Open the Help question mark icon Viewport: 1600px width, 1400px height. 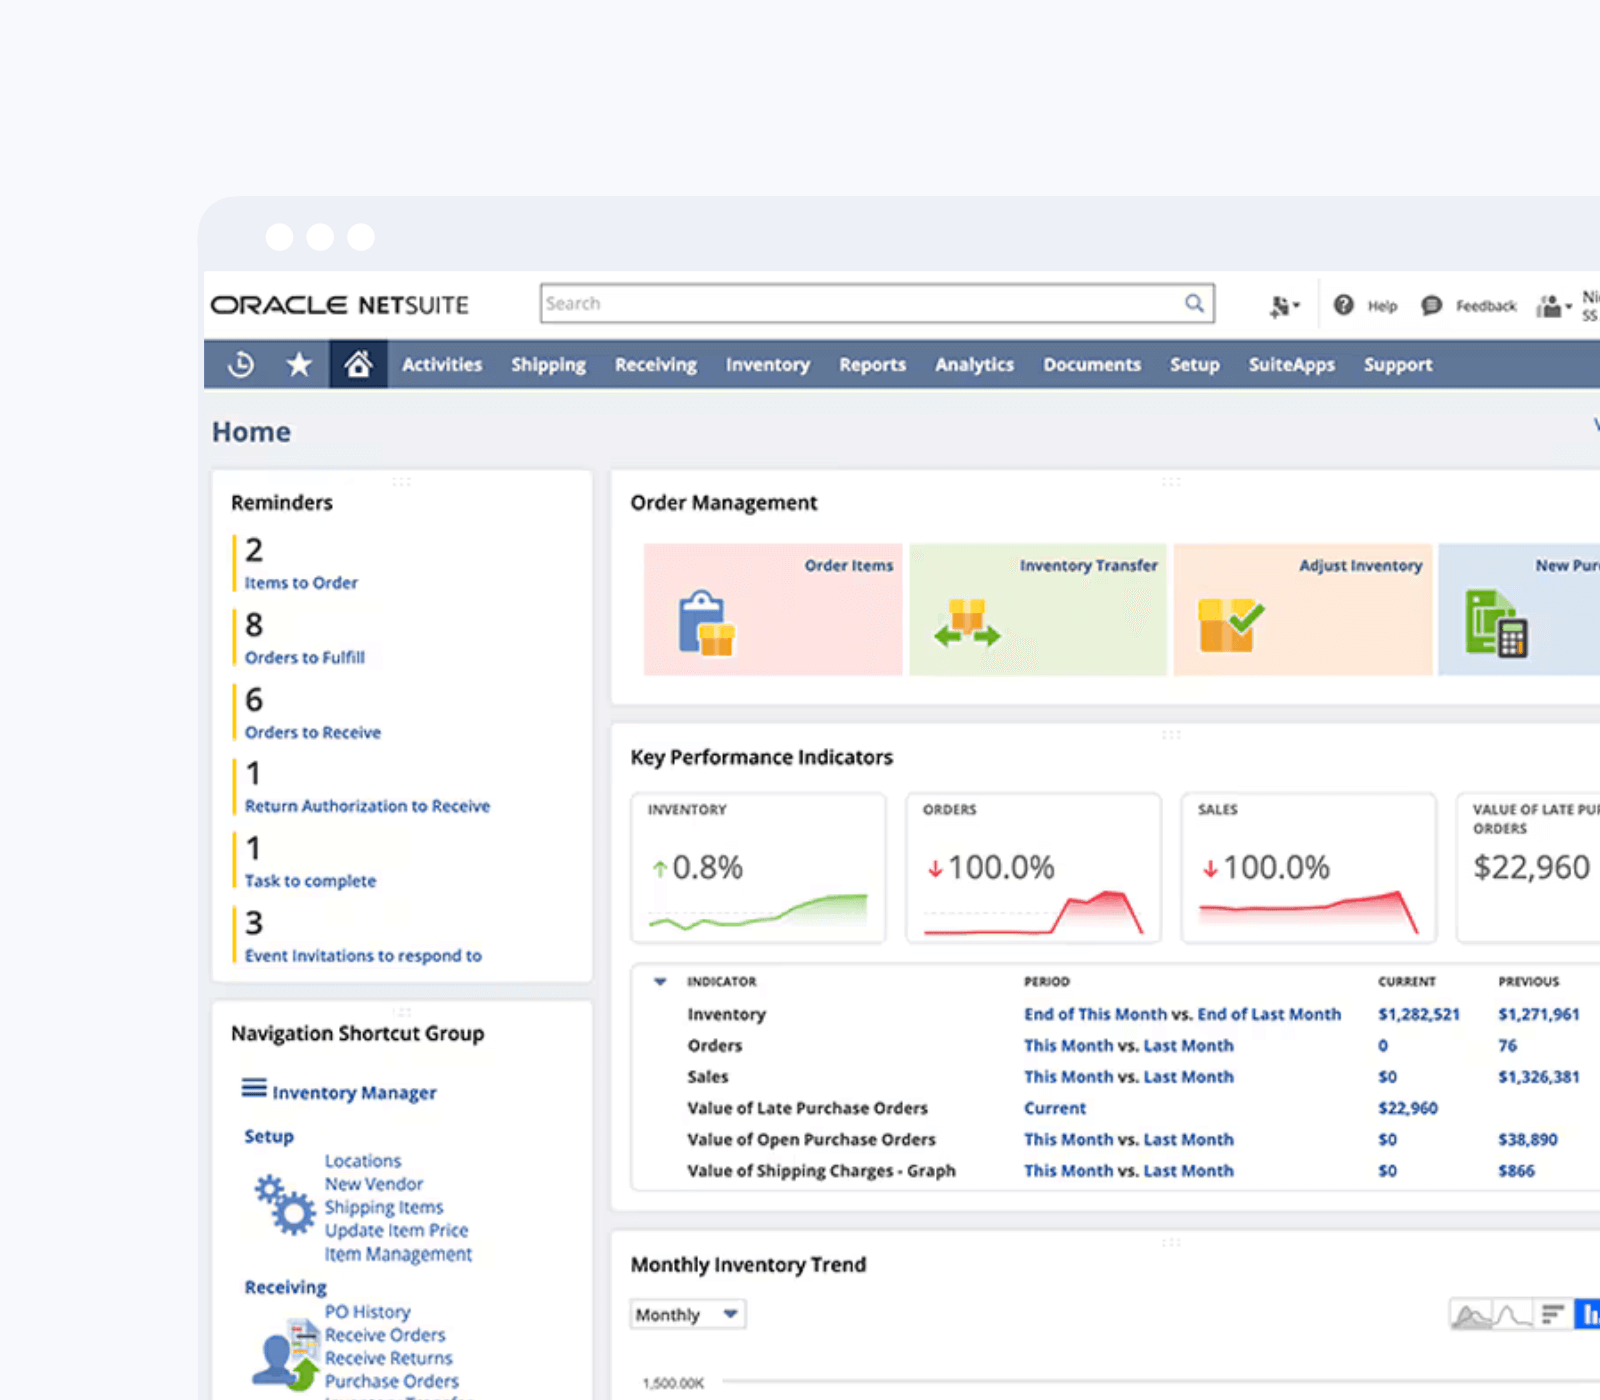tap(1343, 305)
